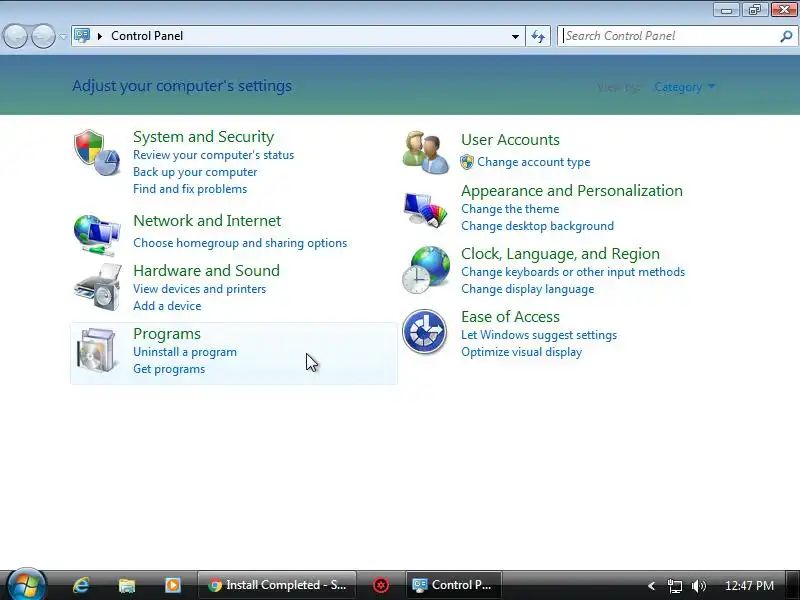Click the refresh button next to the address bar
The height and width of the screenshot is (600, 800).
[x=538, y=36]
